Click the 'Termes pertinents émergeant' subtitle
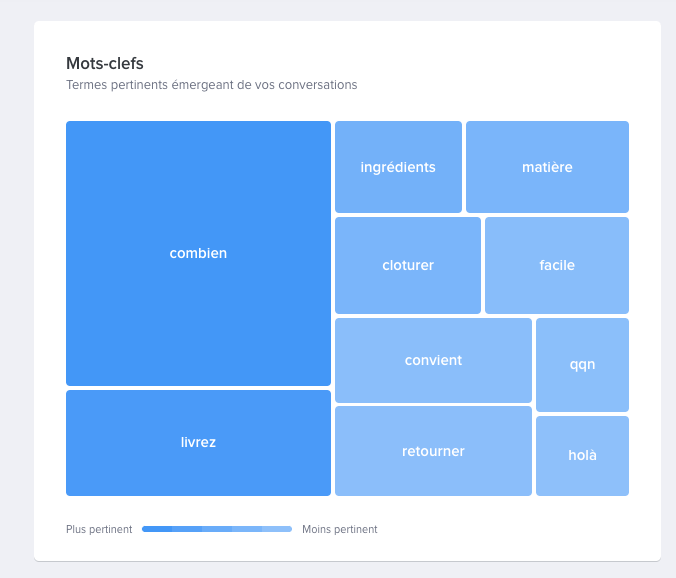The image size is (676, 578). 212,85
